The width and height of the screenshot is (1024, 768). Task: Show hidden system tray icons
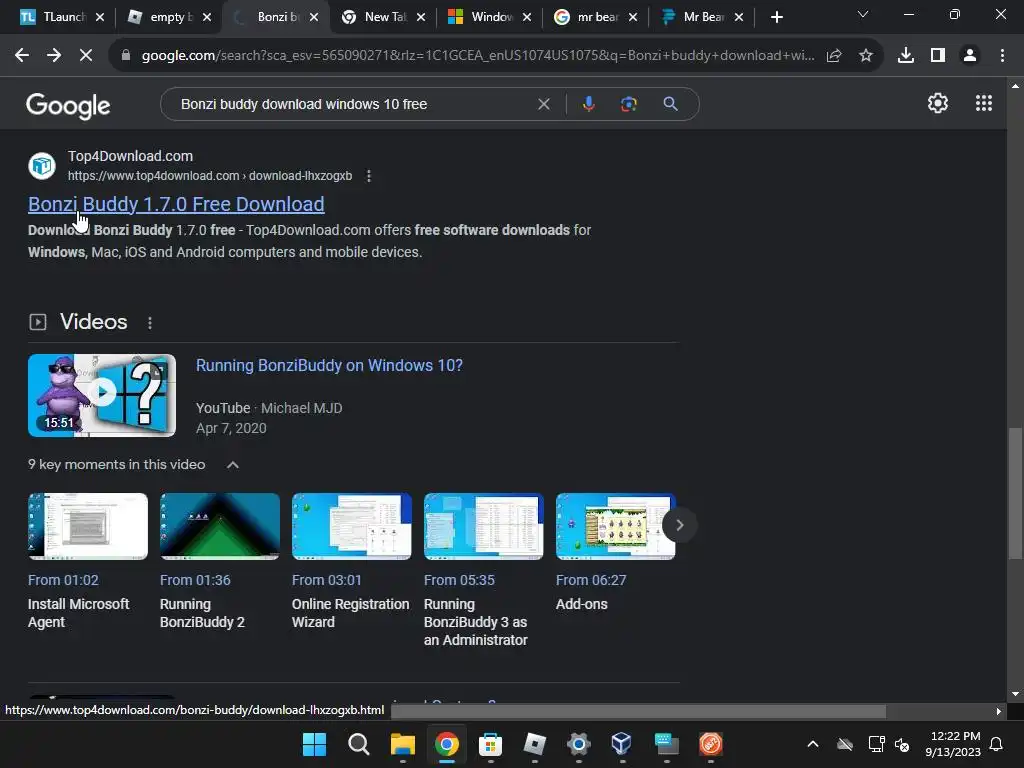click(x=812, y=744)
